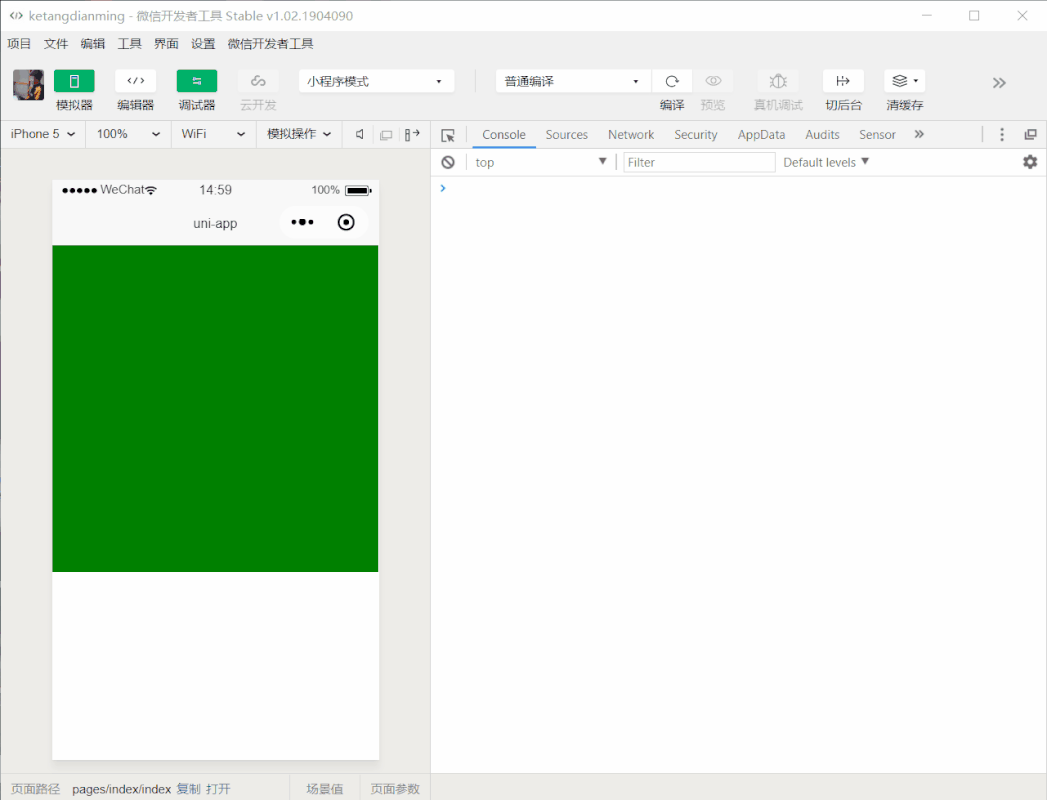The width and height of the screenshot is (1047, 800).
Task: Open mini program three-dot capsule menu
Action: click(302, 222)
